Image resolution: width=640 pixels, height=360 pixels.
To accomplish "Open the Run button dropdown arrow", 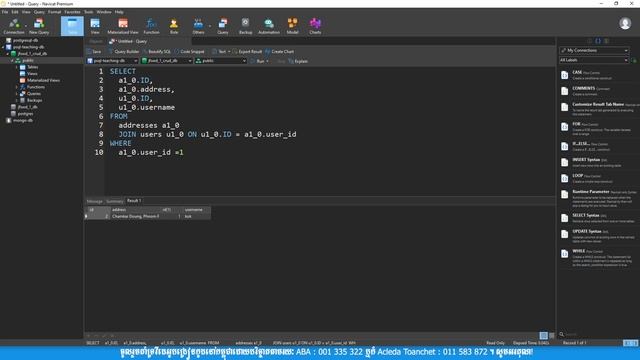I will [267, 61].
